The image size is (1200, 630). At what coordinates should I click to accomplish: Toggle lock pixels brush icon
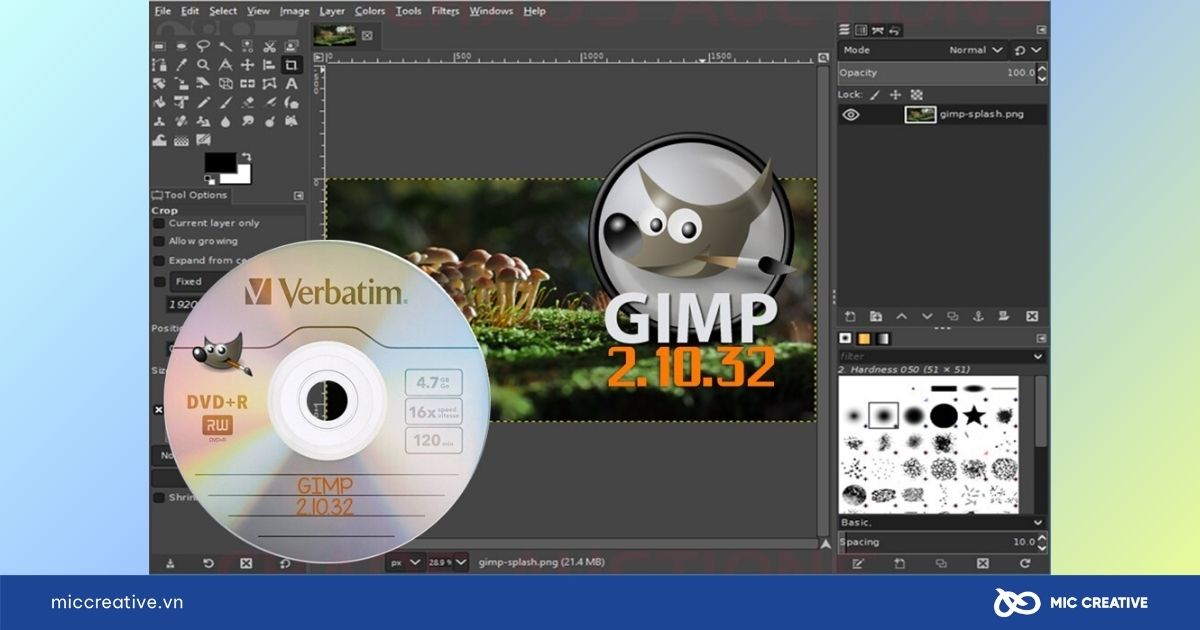click(x=875, y=95)
